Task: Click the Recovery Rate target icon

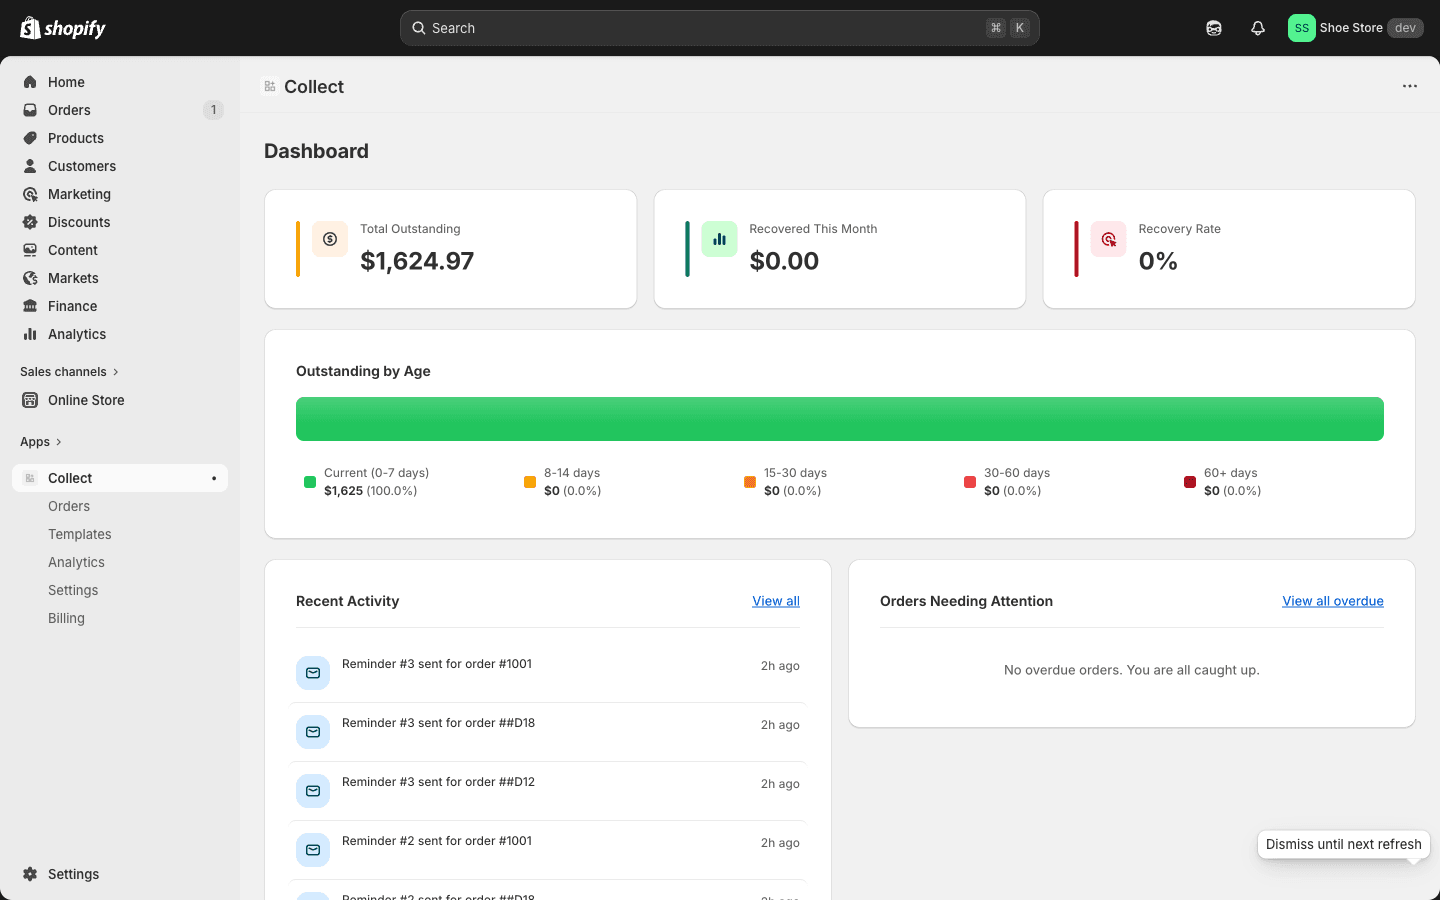Action: (1108, 239)
